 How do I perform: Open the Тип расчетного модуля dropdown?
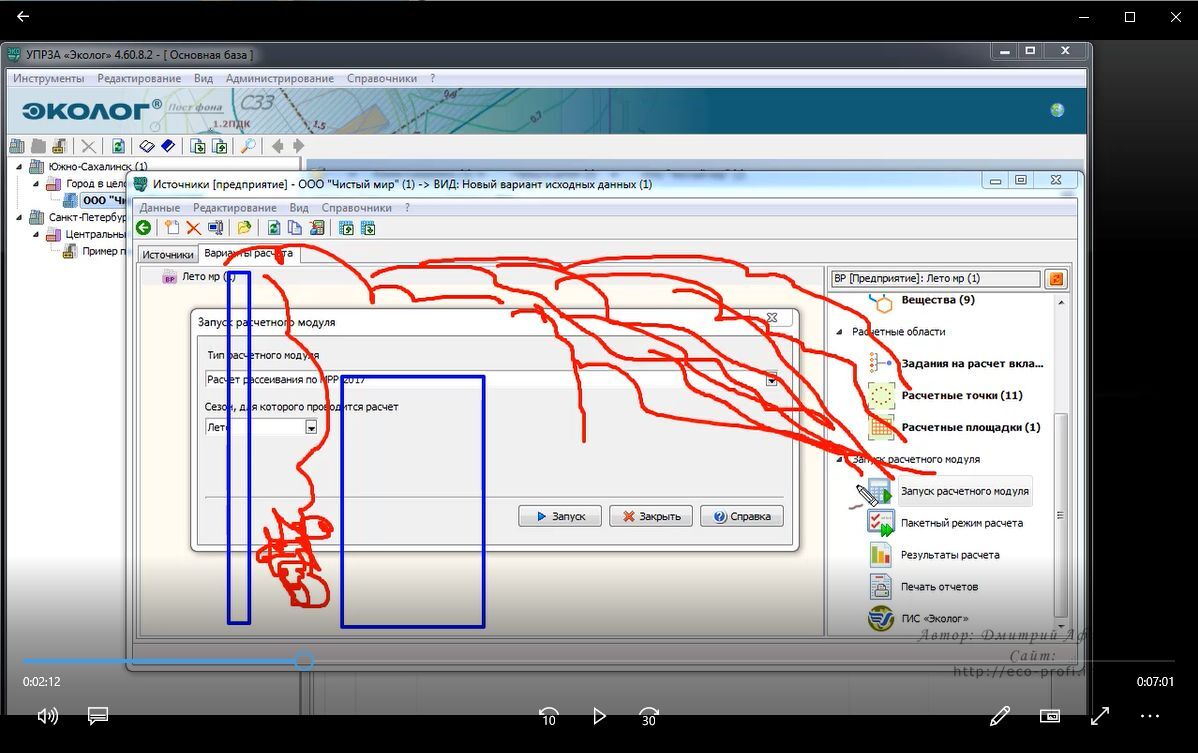pos(771,380)
